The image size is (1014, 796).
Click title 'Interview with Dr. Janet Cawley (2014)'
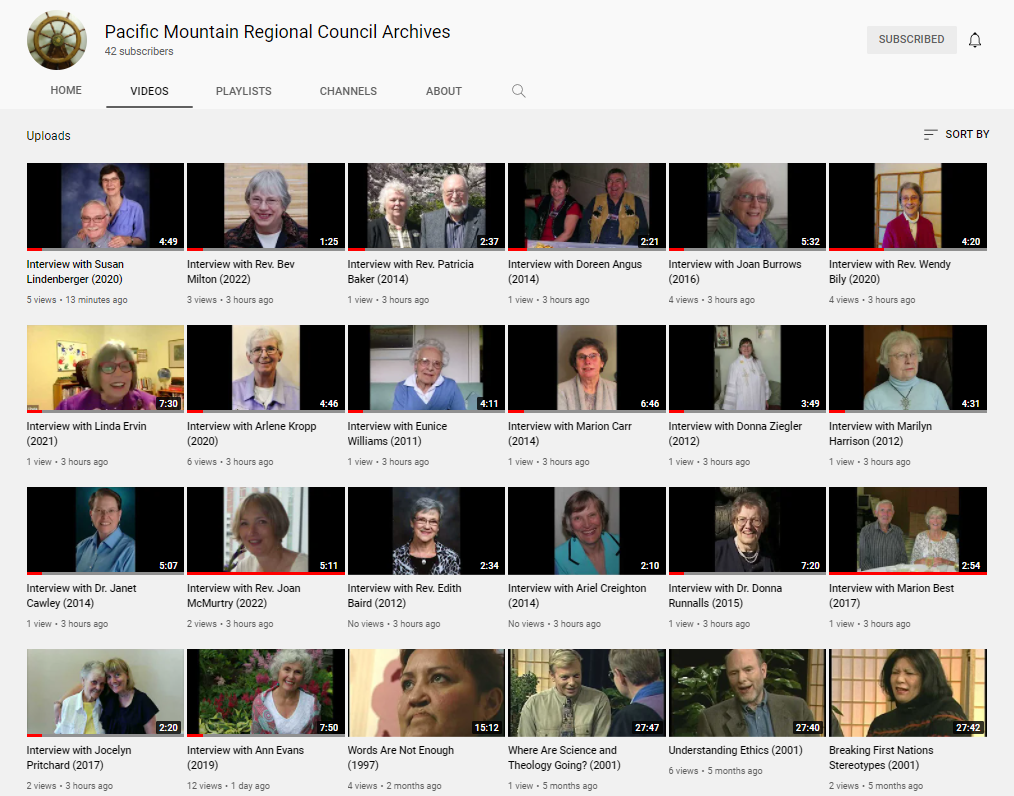pos(81,596)
